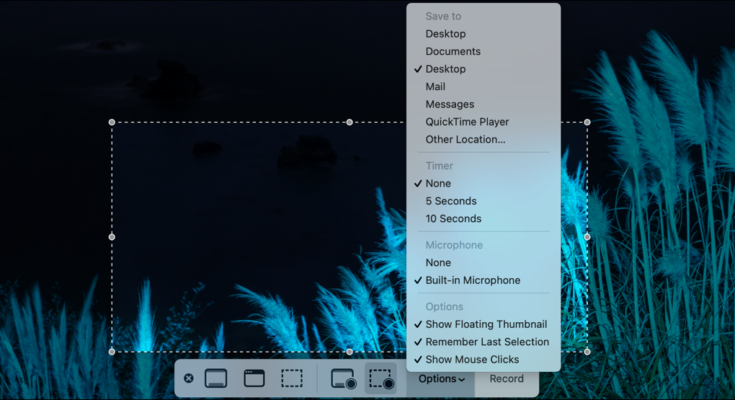
Task: Save recordings to the Documents folder
Action: (x=452, y=52)
